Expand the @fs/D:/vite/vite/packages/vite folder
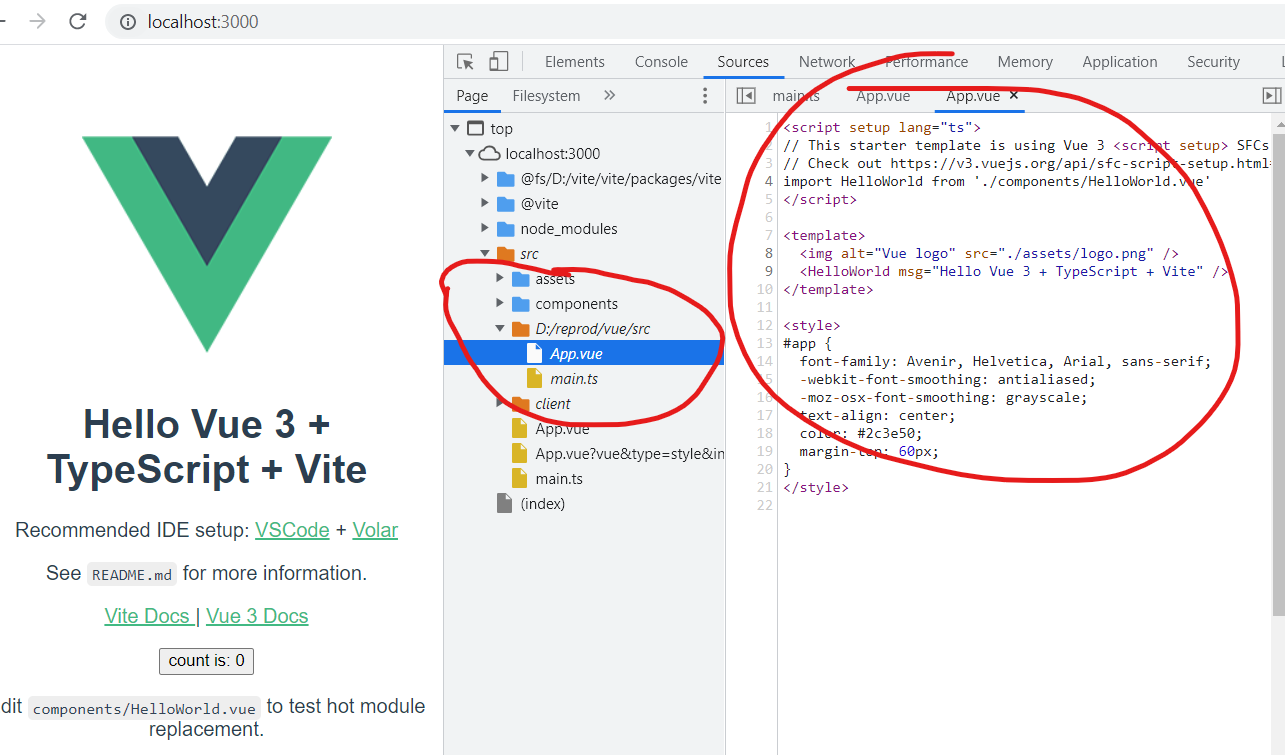This screenshot has height=755, width=1285. (x=485, y=179)
